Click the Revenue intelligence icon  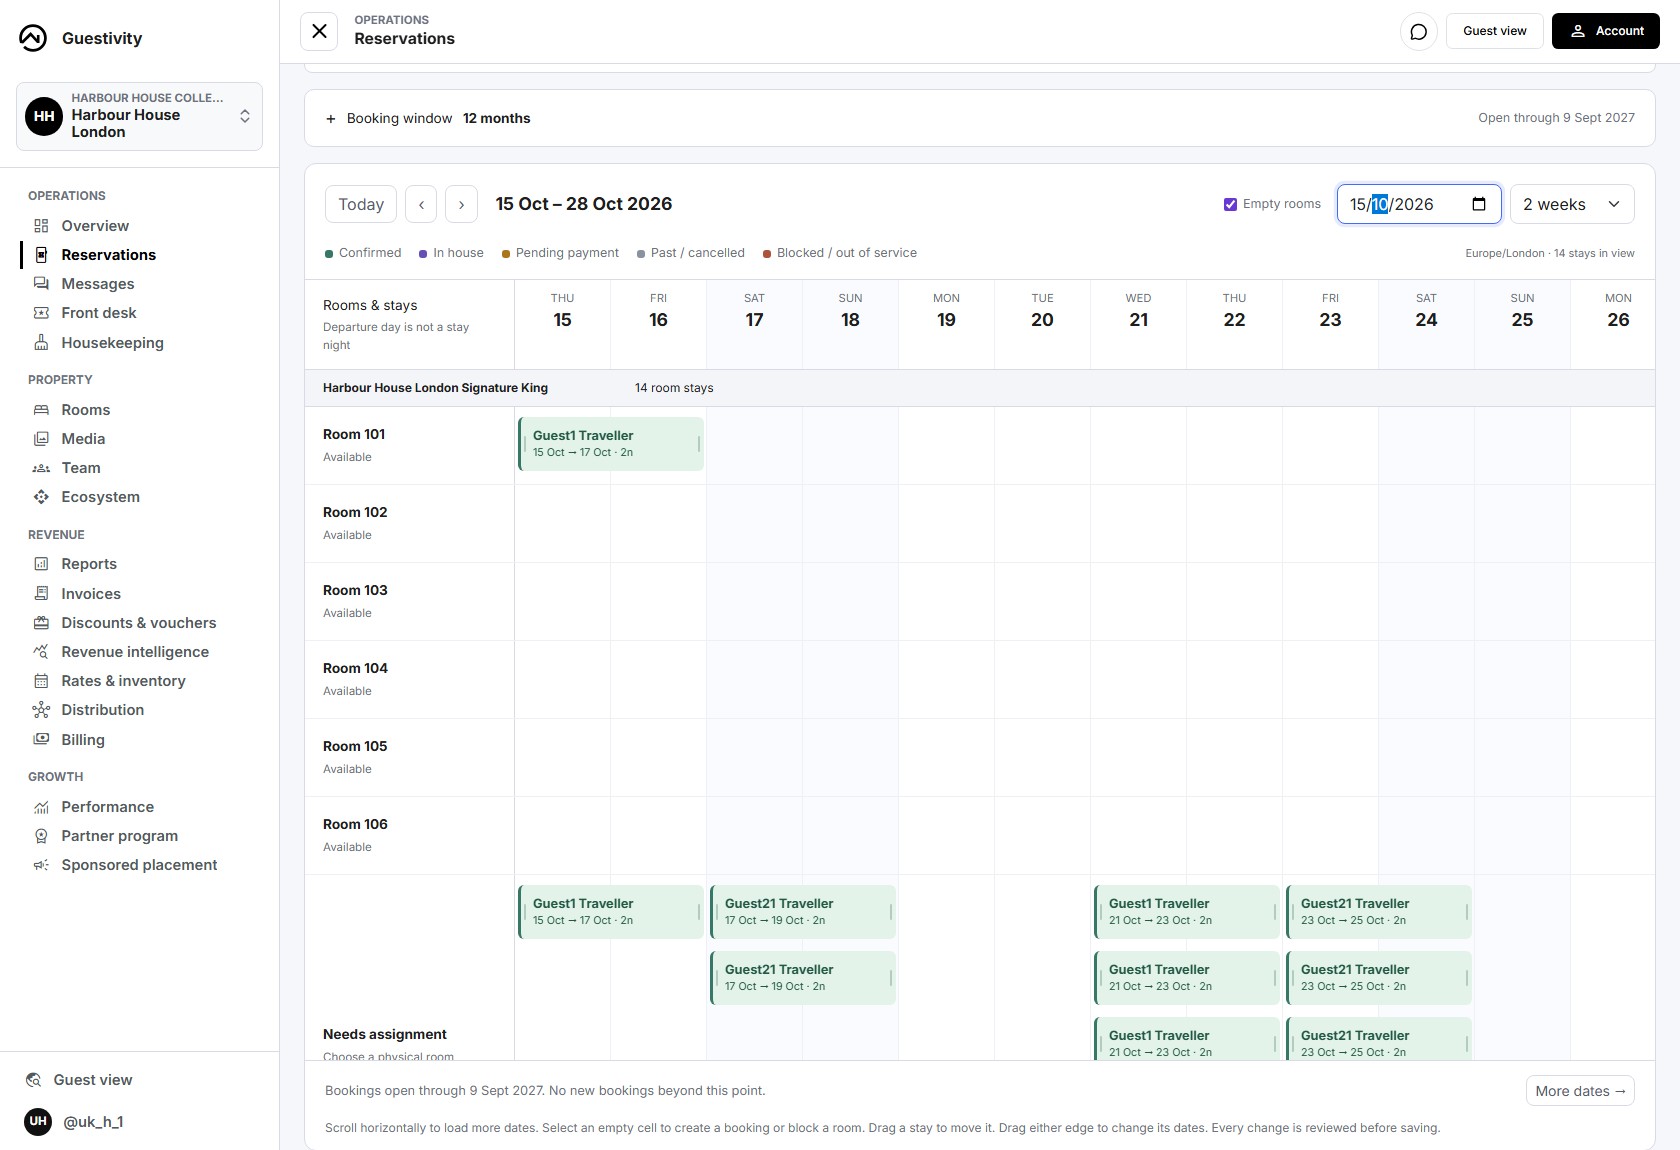tap(41, 652)
